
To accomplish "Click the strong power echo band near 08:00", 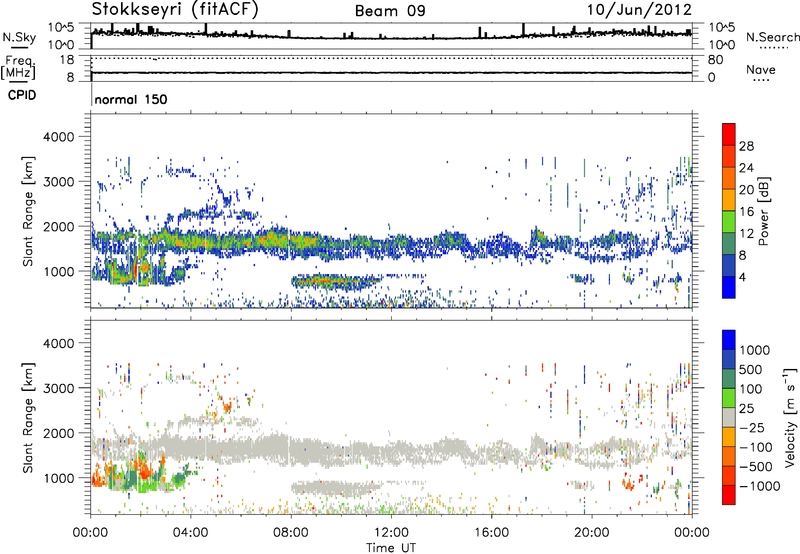I will pyautogui.click(x=291, y=239).
